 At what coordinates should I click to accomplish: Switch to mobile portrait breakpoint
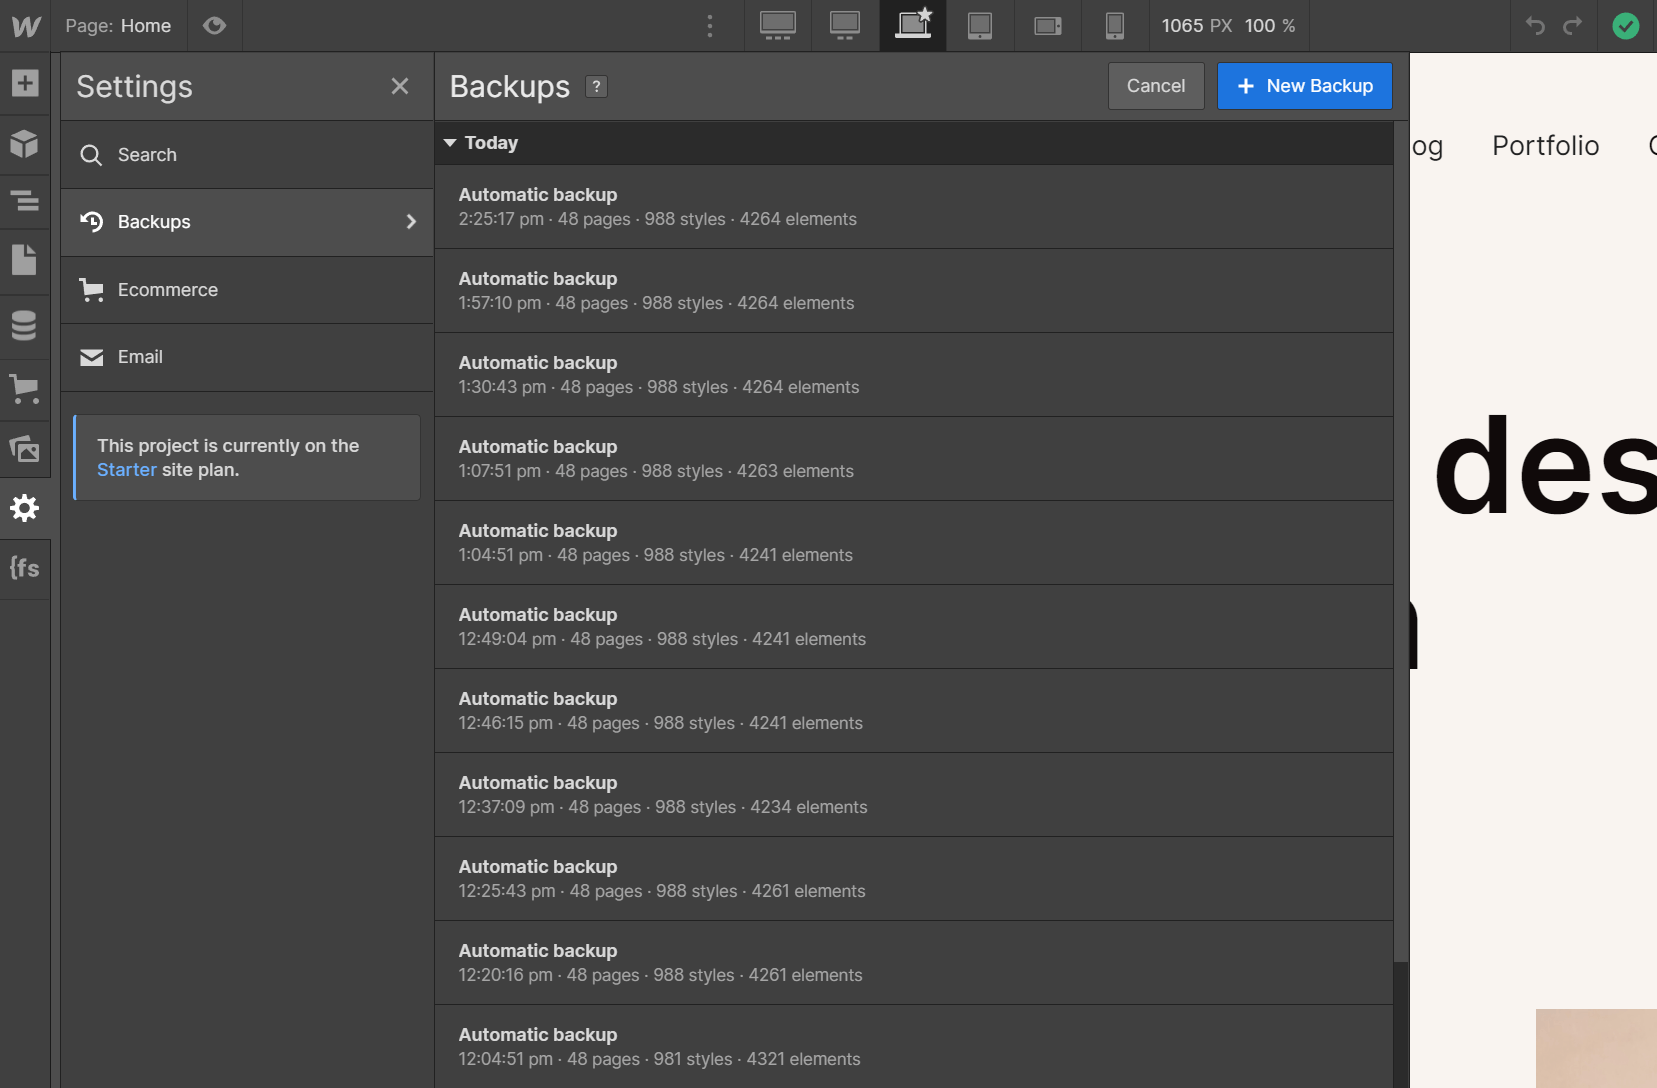click(1115, 25)
